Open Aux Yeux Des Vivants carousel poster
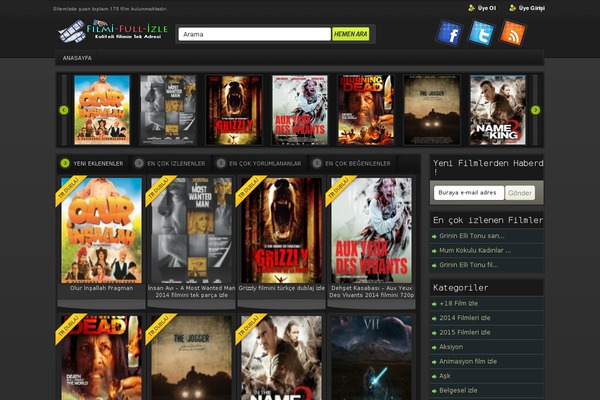This screenshot has height=400, width=600. (300, 110)
